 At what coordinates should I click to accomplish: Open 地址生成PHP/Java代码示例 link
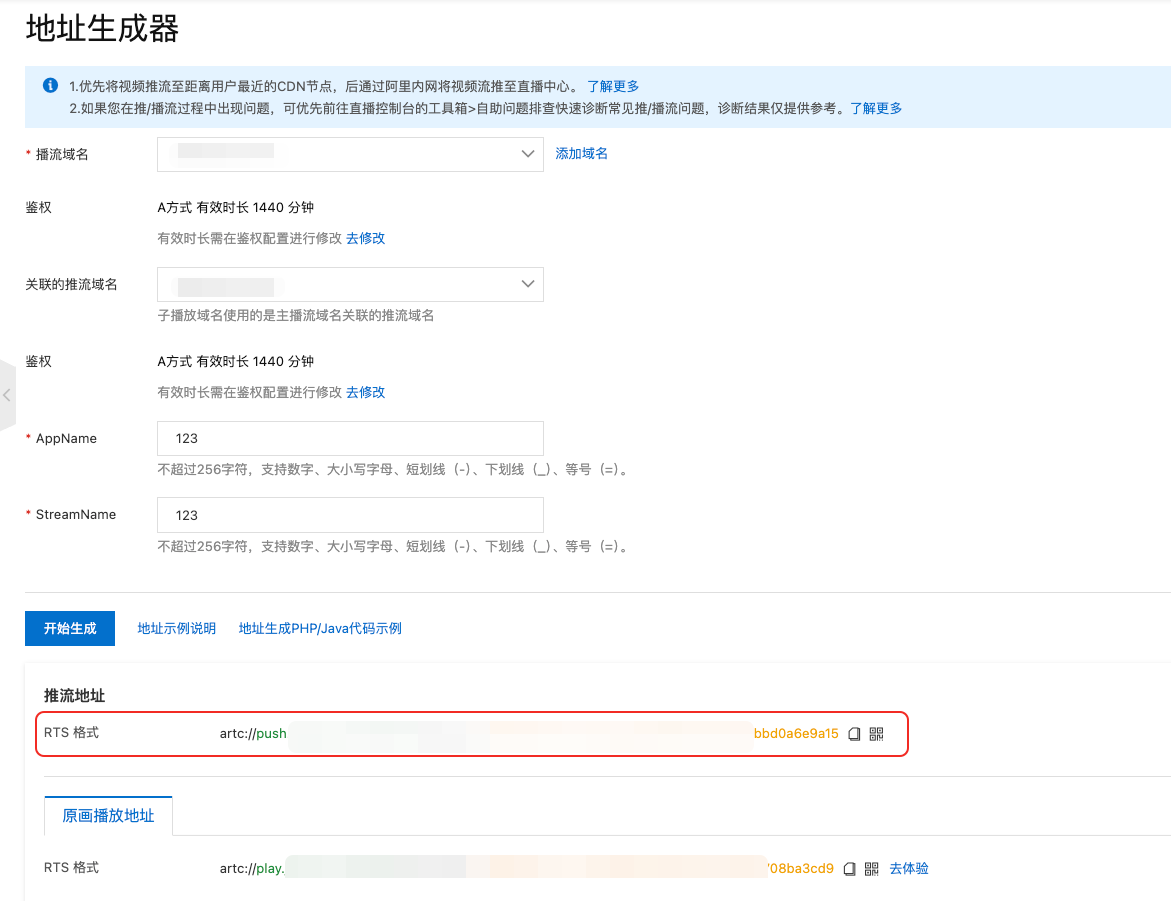coord(320,628)
